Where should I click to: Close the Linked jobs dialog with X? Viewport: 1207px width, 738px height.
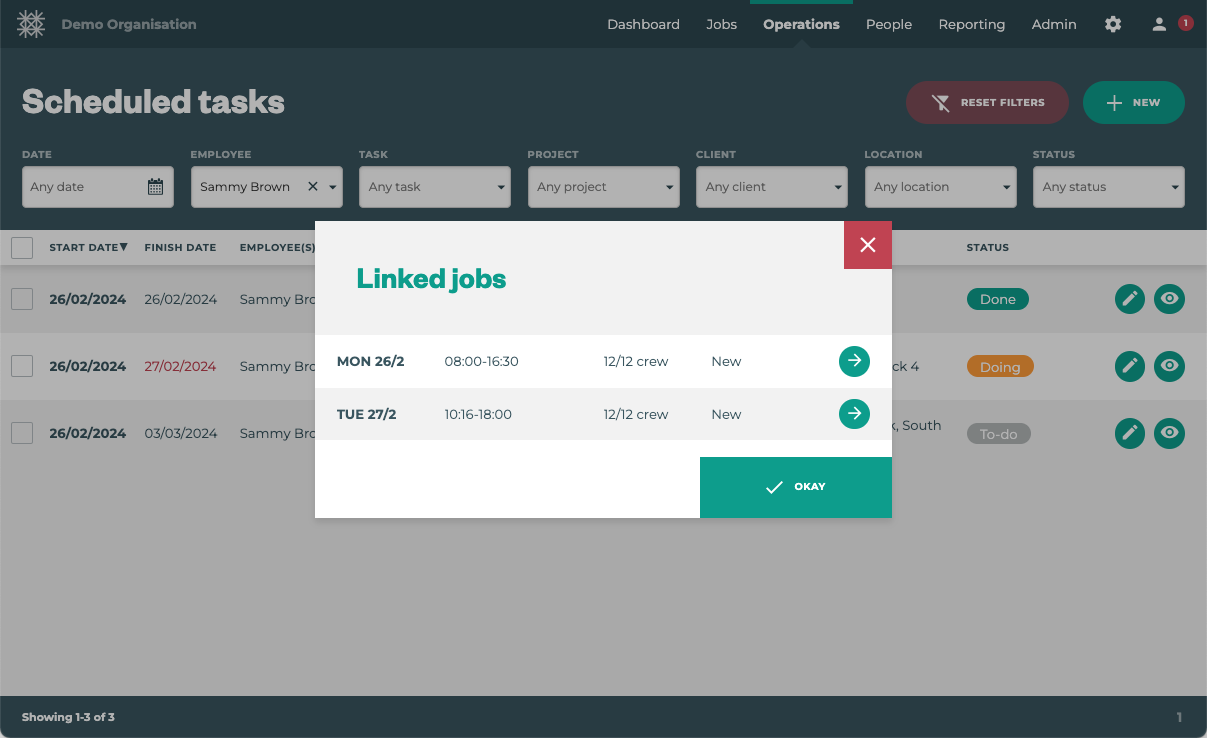[867, 245]
